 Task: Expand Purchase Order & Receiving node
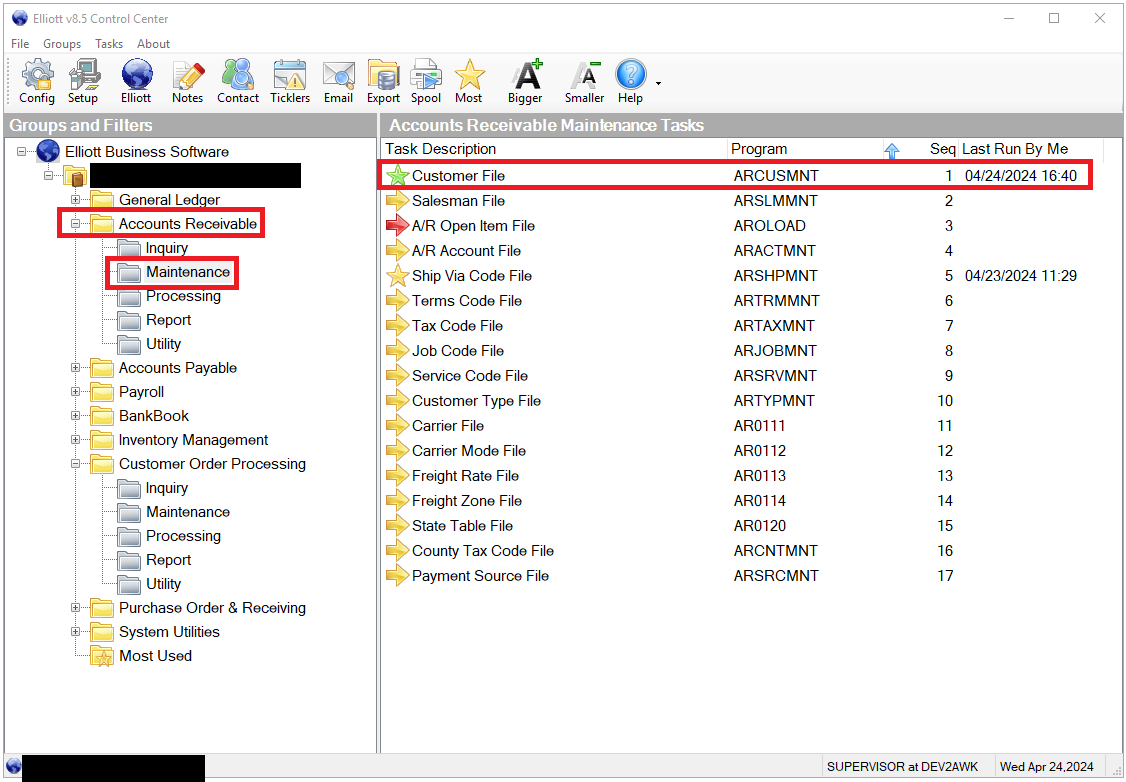click(75, 608)
